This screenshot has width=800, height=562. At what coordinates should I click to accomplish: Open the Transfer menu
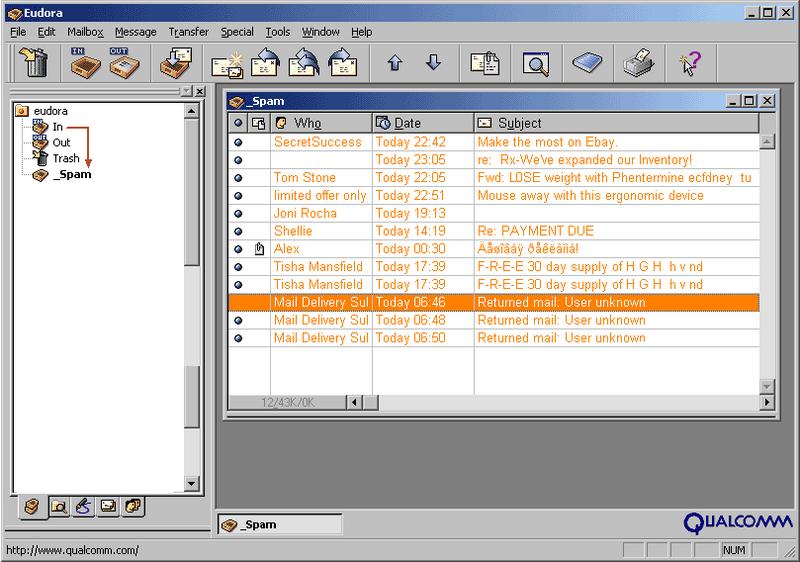(x=189, y=32)
